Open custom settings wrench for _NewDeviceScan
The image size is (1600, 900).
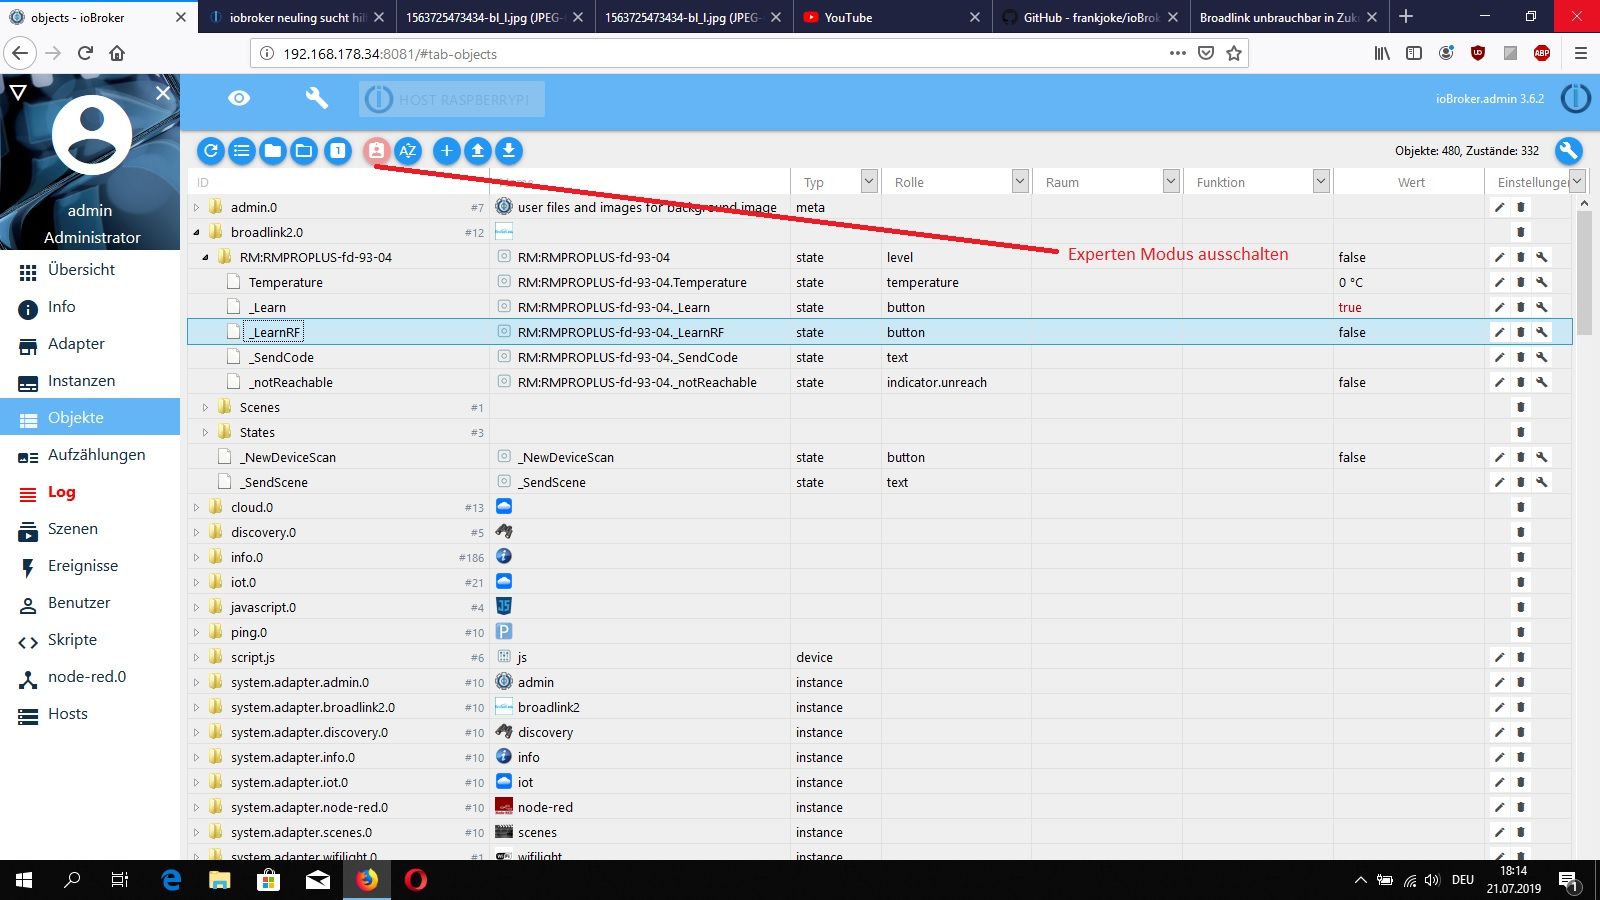tap(1542, 457)
